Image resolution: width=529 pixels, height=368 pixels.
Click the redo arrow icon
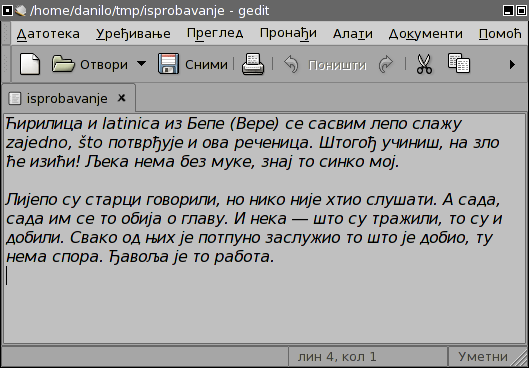pyautogui.click(x=386, y=64)
